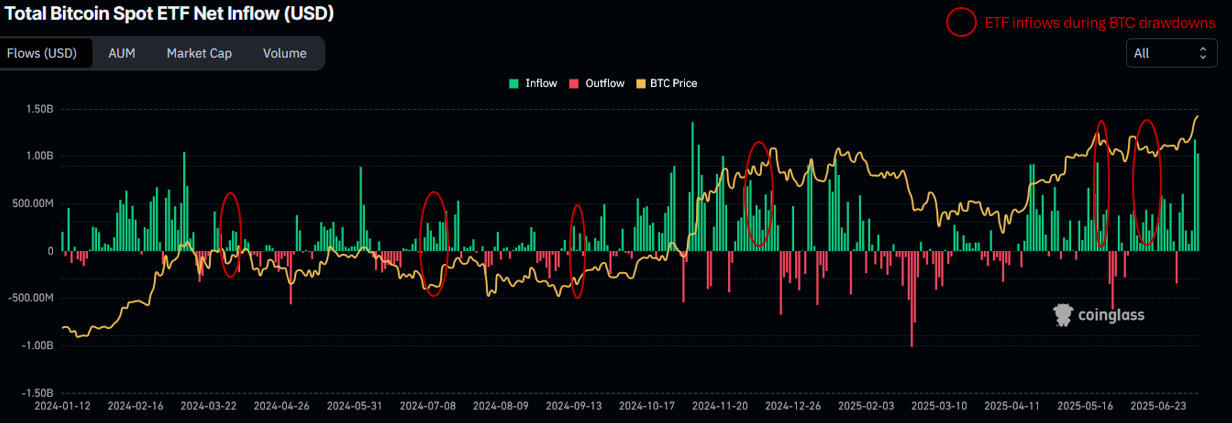This screenshot has width=1232, height=423.
Task: Select the red ellipse near 2024-07-08
Action: click(434, 244)
